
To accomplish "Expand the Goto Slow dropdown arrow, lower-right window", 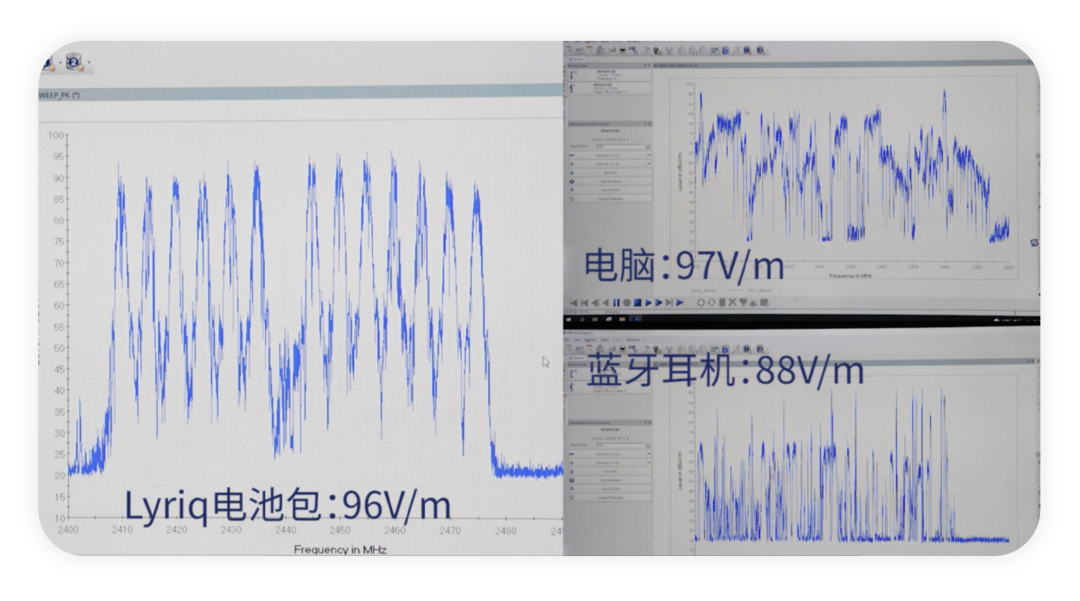I will [x=649, y=454].
